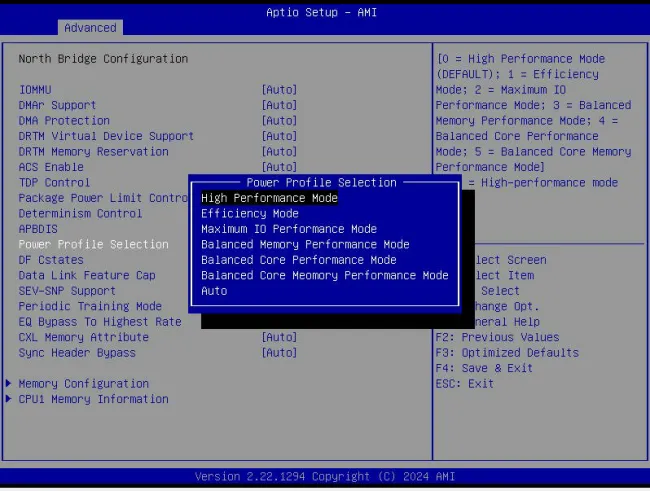Image resolution: width=650 pixels, height=491 pixels.
Task: Select Balanced Core Meomory Performance Mode
Action: pos(324,275)
